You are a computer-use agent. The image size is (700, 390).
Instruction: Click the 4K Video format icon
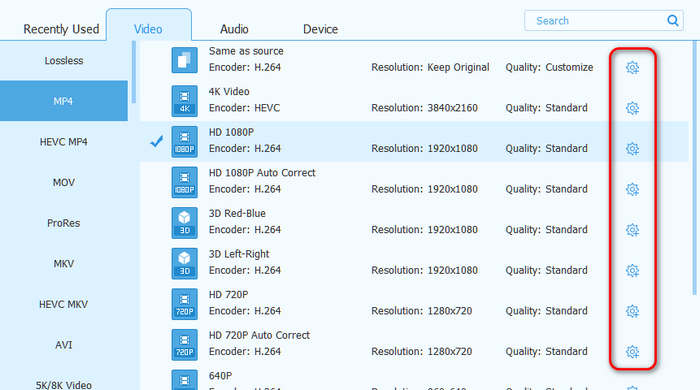(x=184, y=101)
